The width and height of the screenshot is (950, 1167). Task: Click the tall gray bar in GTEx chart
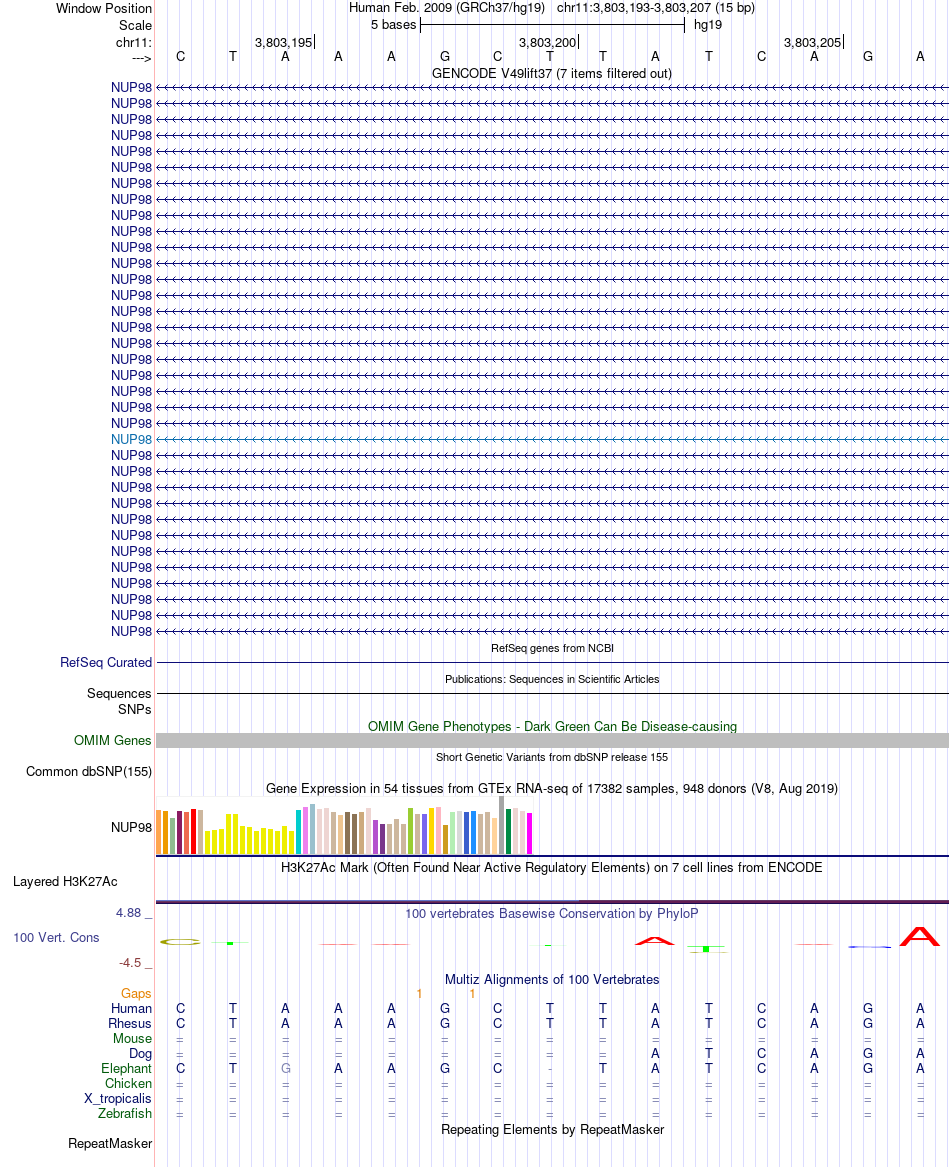(x=502, y=825)
